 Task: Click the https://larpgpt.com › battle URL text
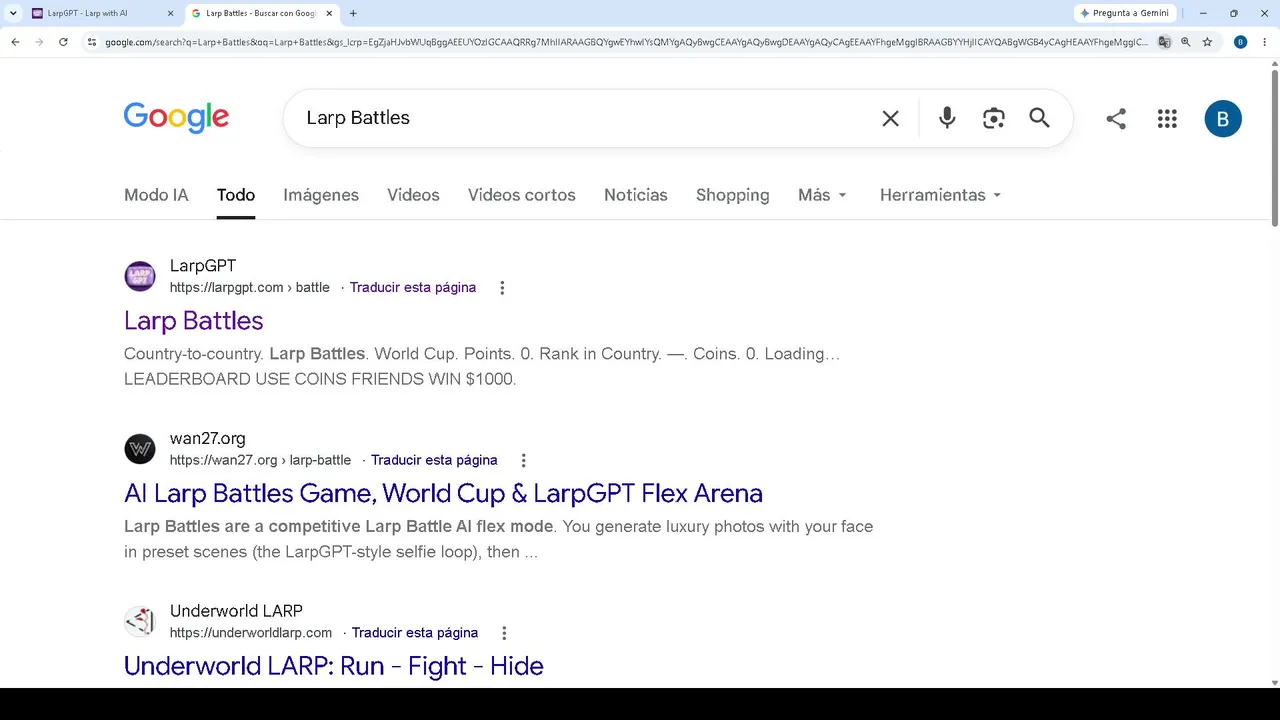(249, 288)
